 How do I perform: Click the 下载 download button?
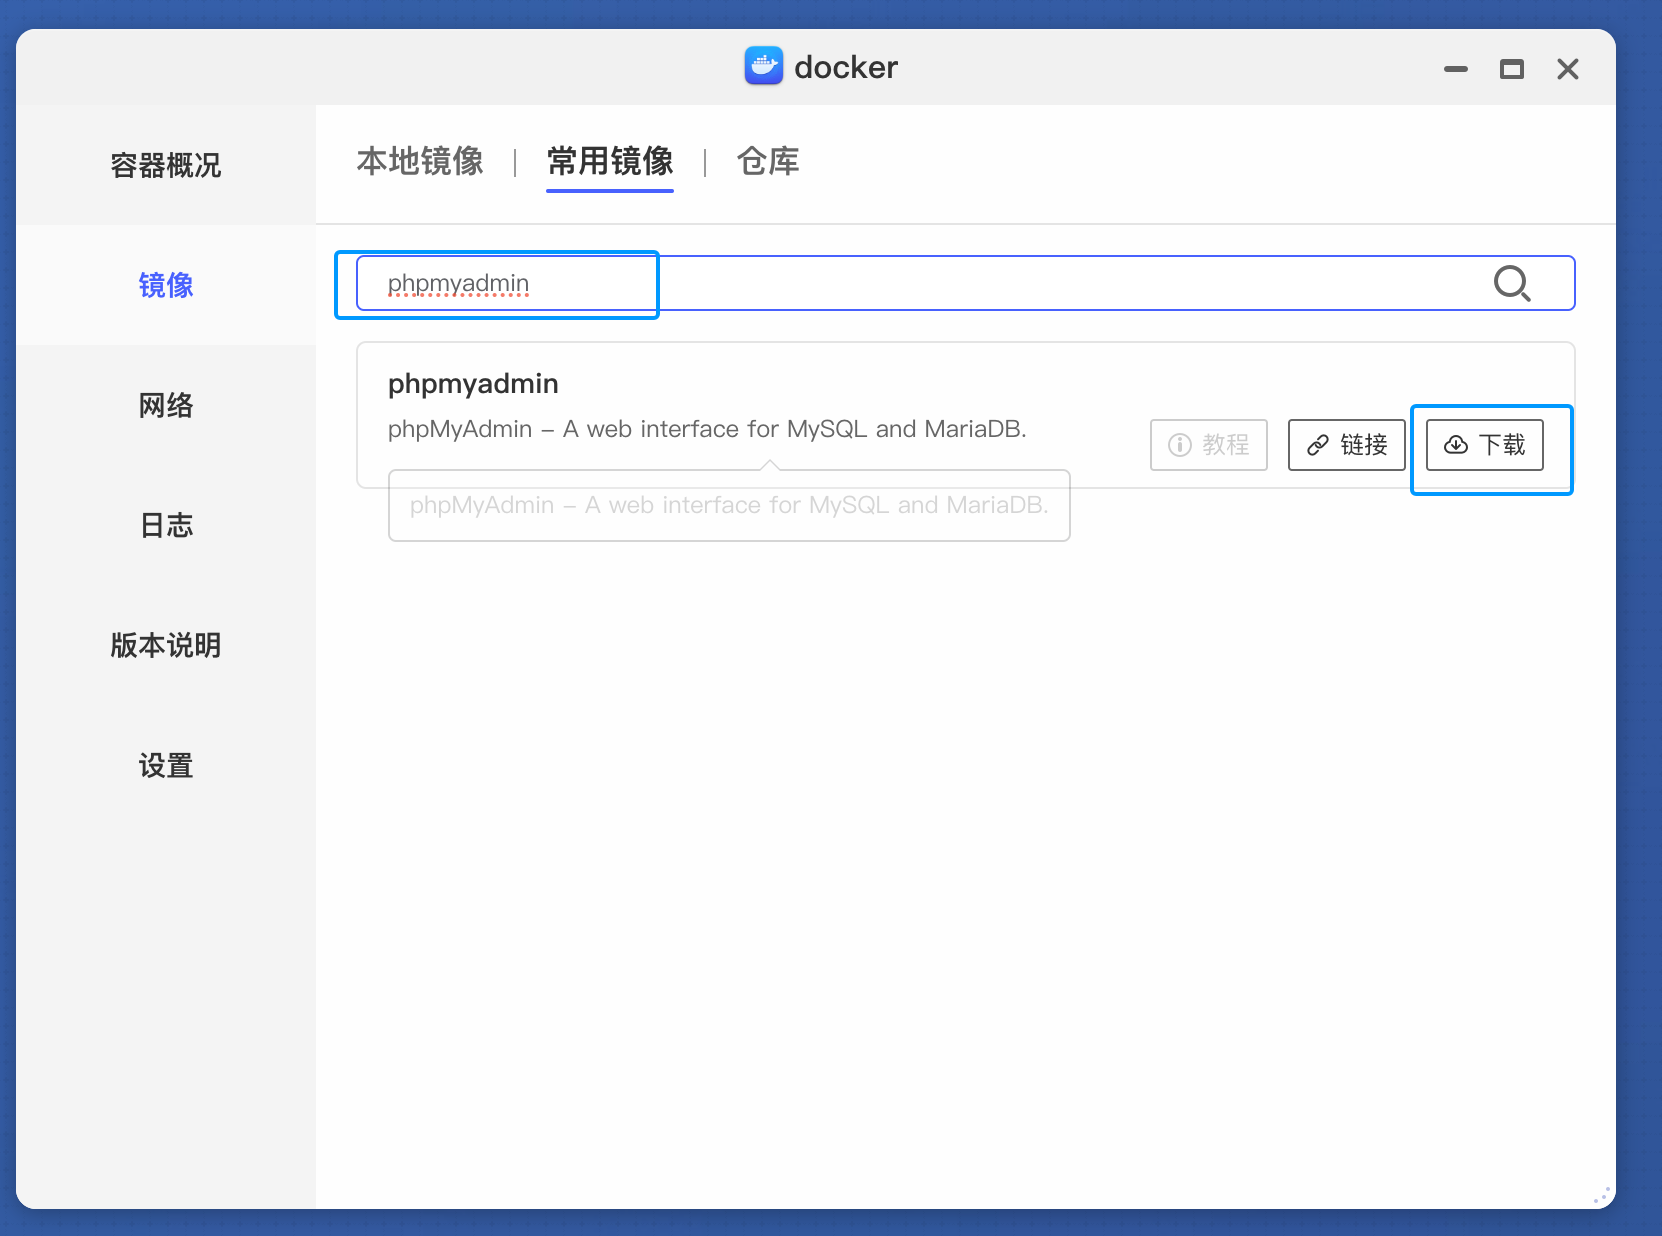1485,445
